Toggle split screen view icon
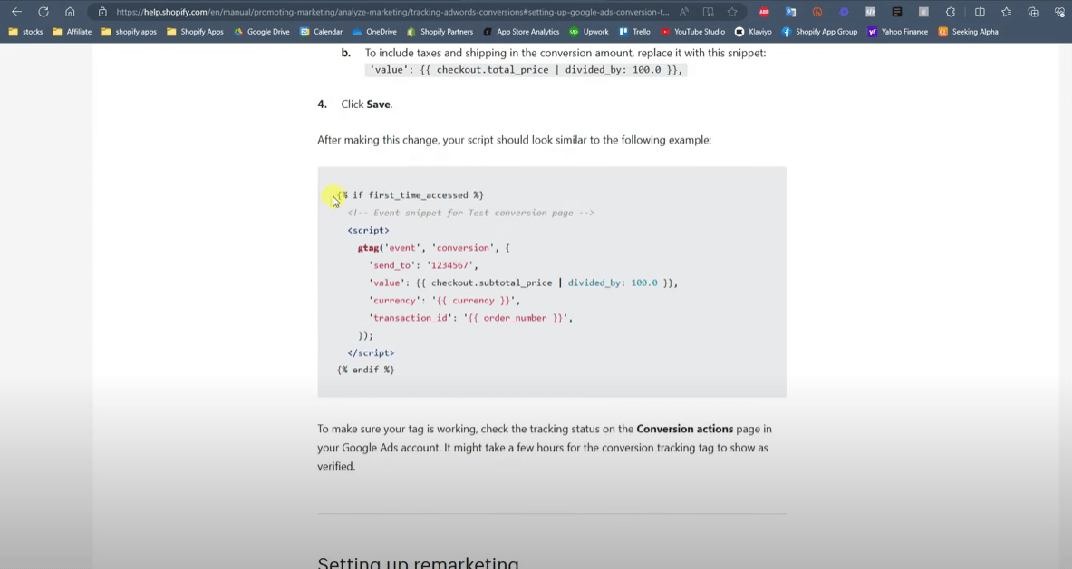Viewport: 1072px width, 569px height. [979, 12]
